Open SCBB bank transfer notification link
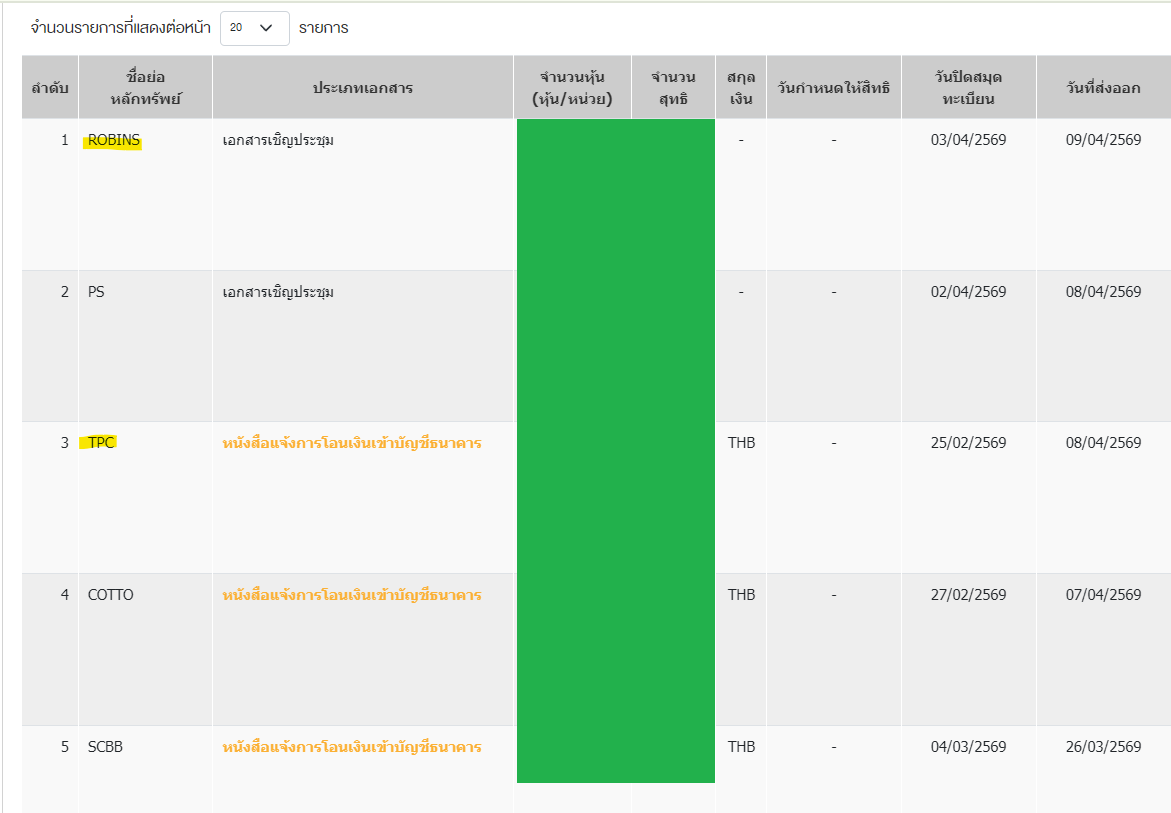Screen dimensions: 1171x813 352,747
